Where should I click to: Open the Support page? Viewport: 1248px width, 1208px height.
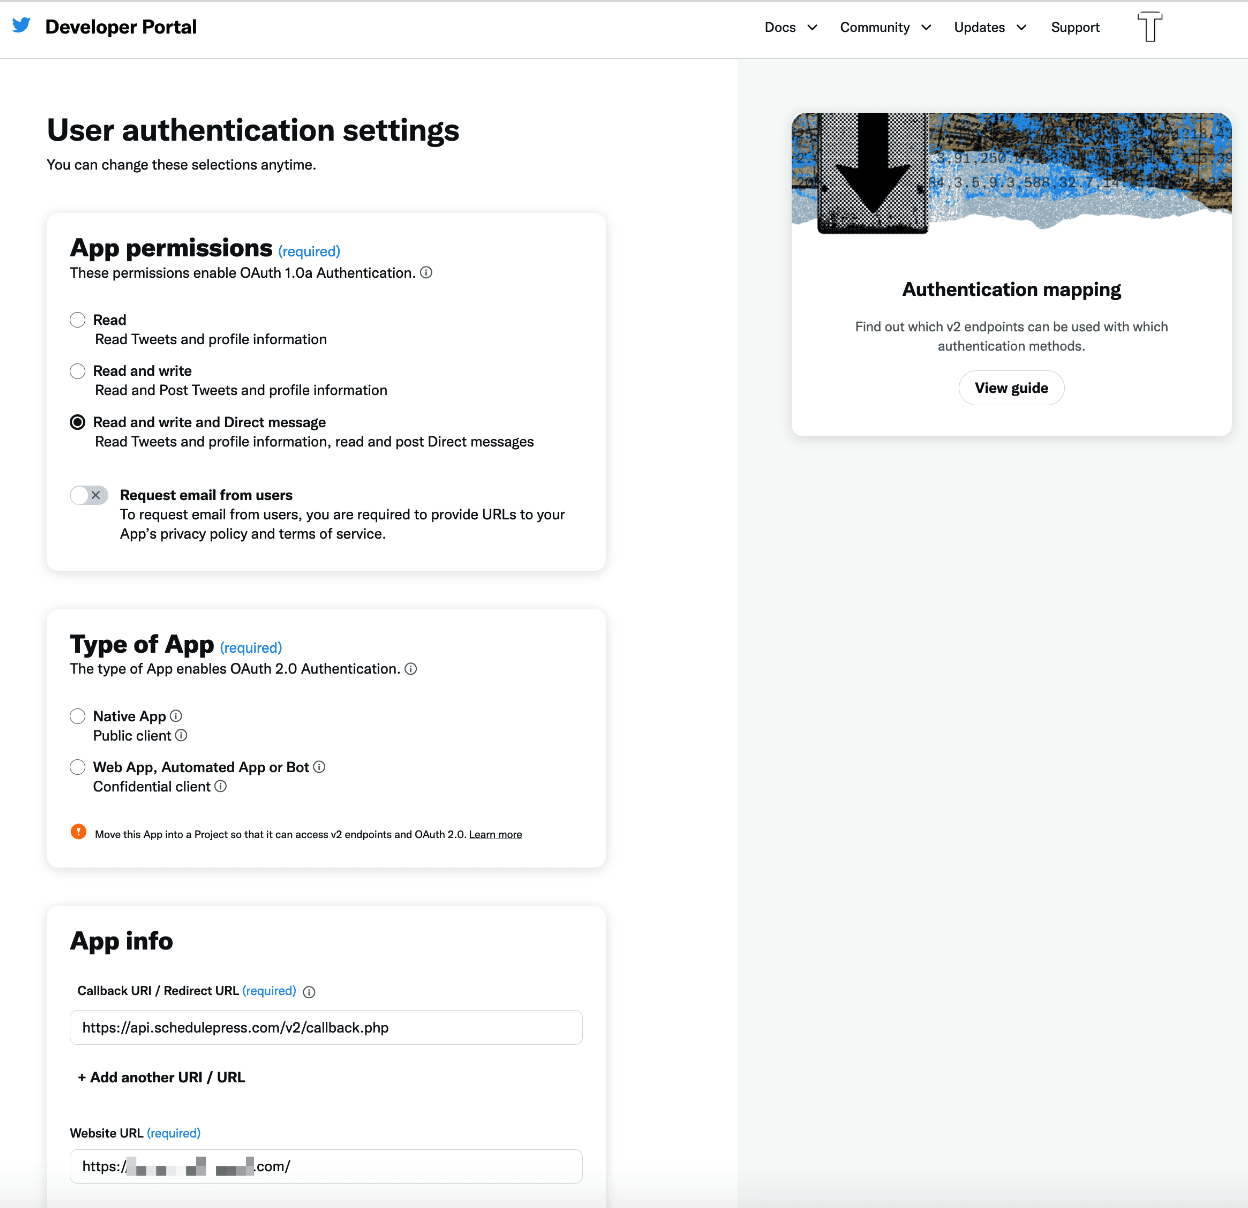1075,27
